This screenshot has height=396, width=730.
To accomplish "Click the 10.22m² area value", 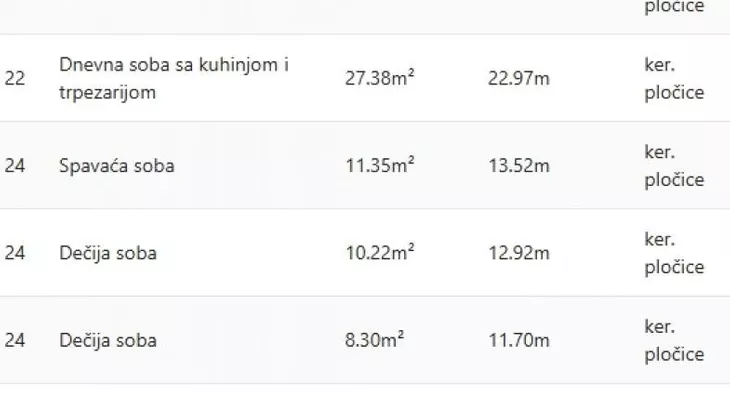I will [x=379, y=253].
